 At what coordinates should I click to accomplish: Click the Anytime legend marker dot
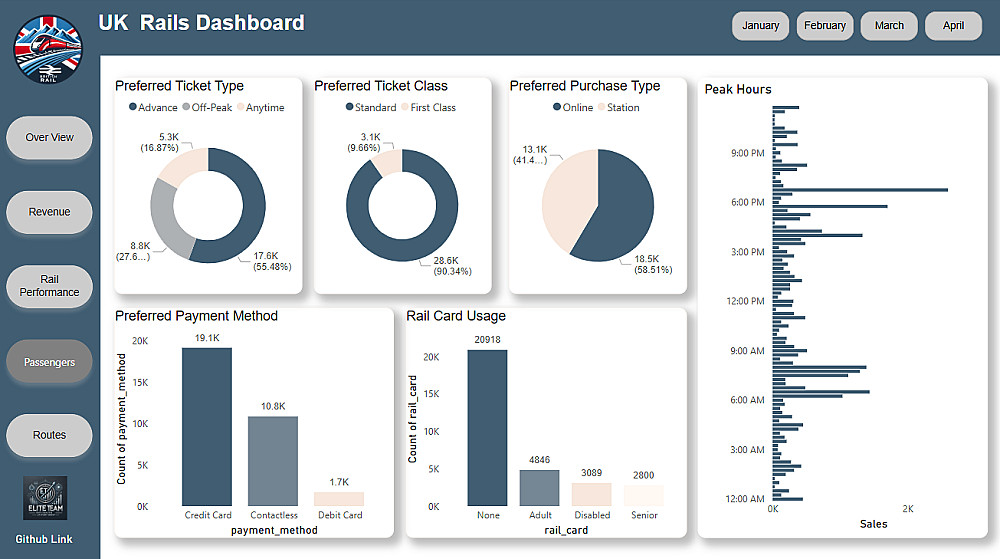pos(240,107)
